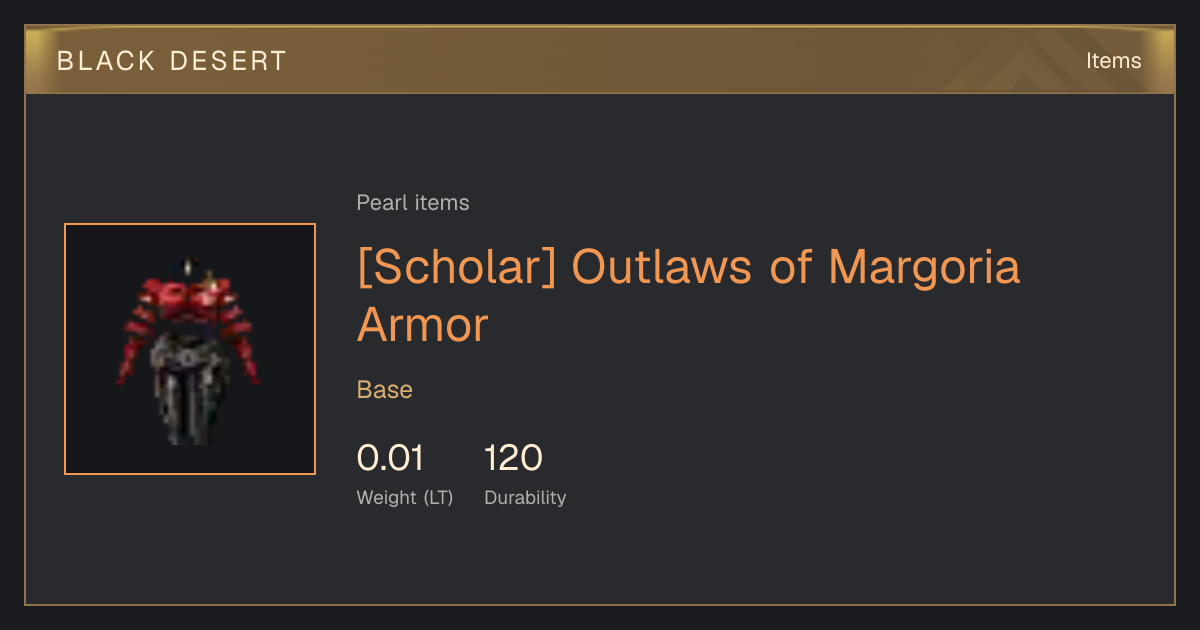The width and height of the screenshot is (1200, 630).
Task: Click the orange-bordered thumbnail frame edge
Action: 190,224
